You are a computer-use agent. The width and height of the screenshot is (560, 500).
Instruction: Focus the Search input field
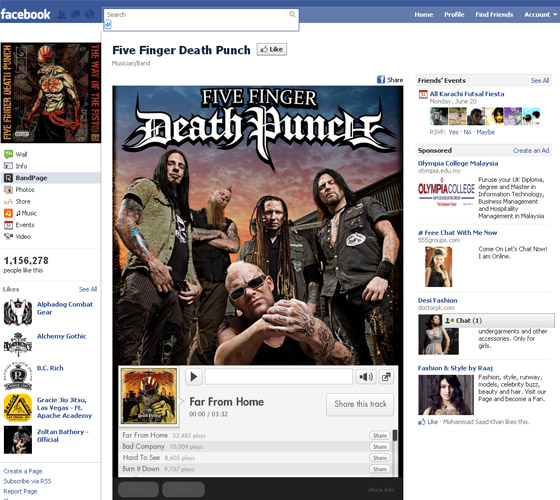coord(196,15)
